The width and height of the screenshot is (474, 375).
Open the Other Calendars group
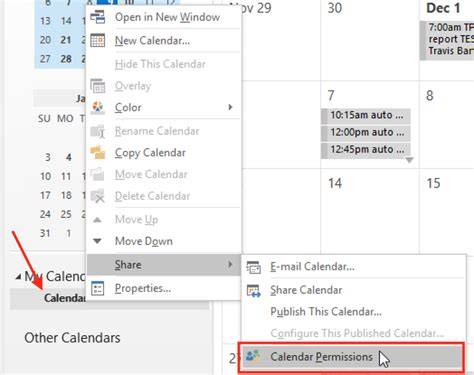tap(72, 338)
